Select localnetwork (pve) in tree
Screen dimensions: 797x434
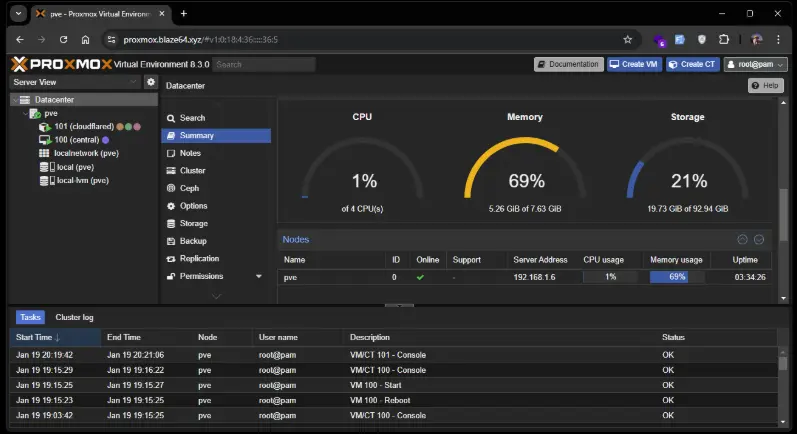[86, 153]
